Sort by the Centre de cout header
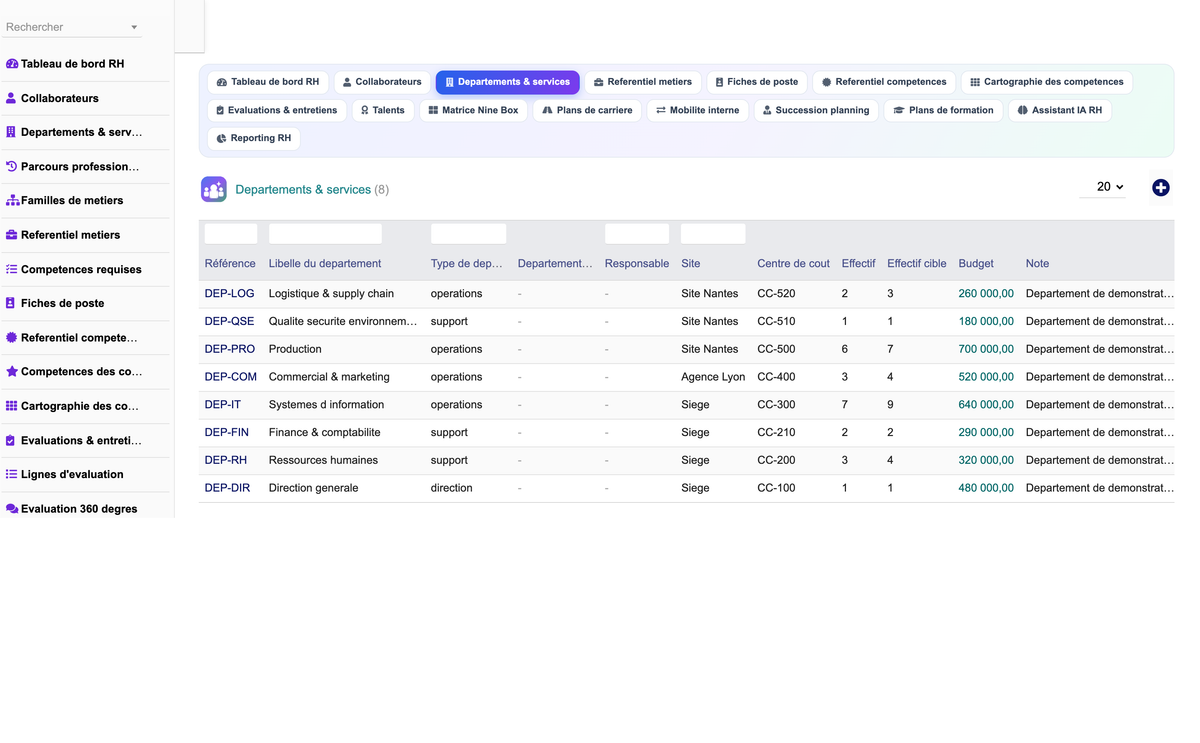1200x743 pixels. click(x=793, y=264)
